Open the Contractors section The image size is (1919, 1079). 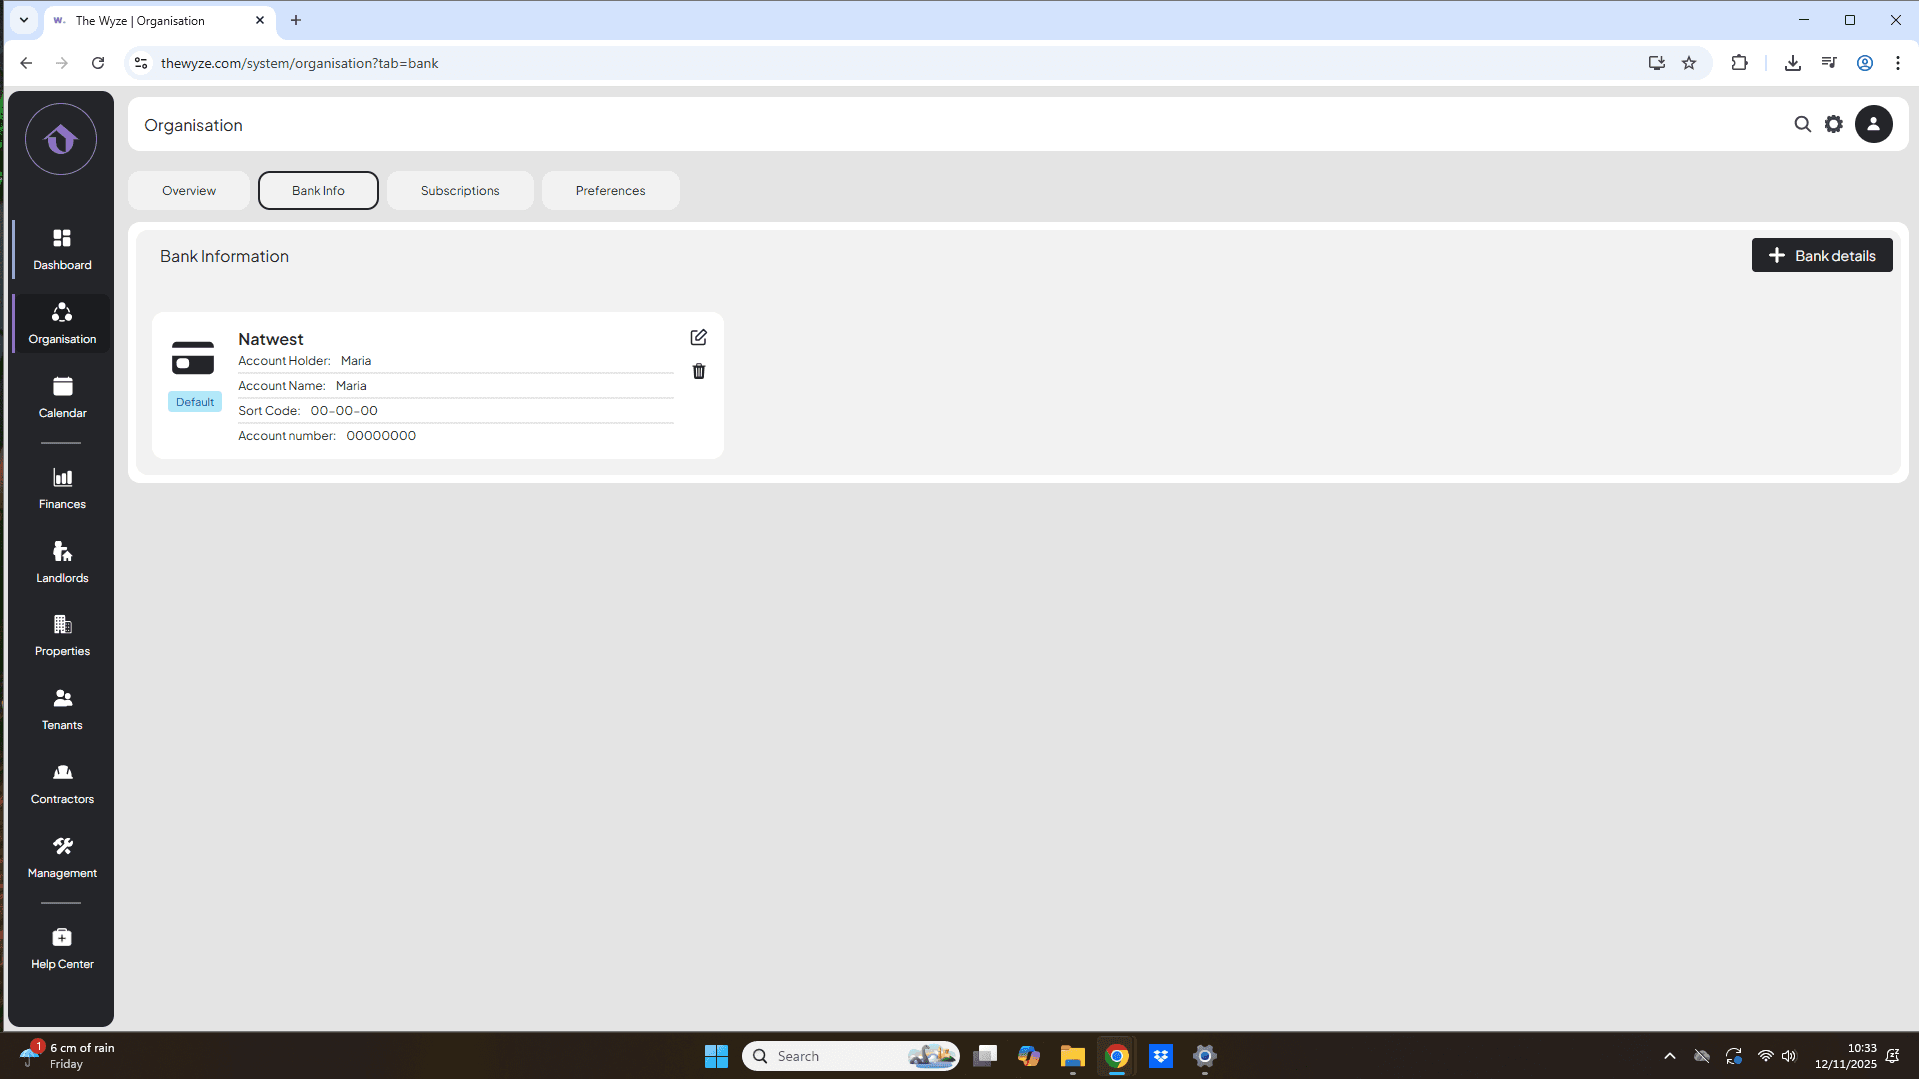click(62, 784)
